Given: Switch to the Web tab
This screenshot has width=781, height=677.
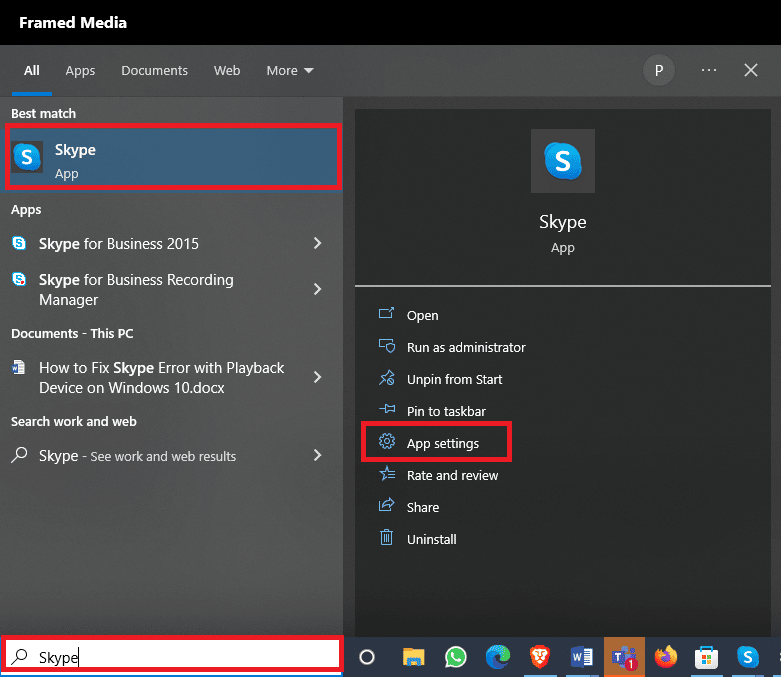Looking at the screenshot, I should (227, 71).
